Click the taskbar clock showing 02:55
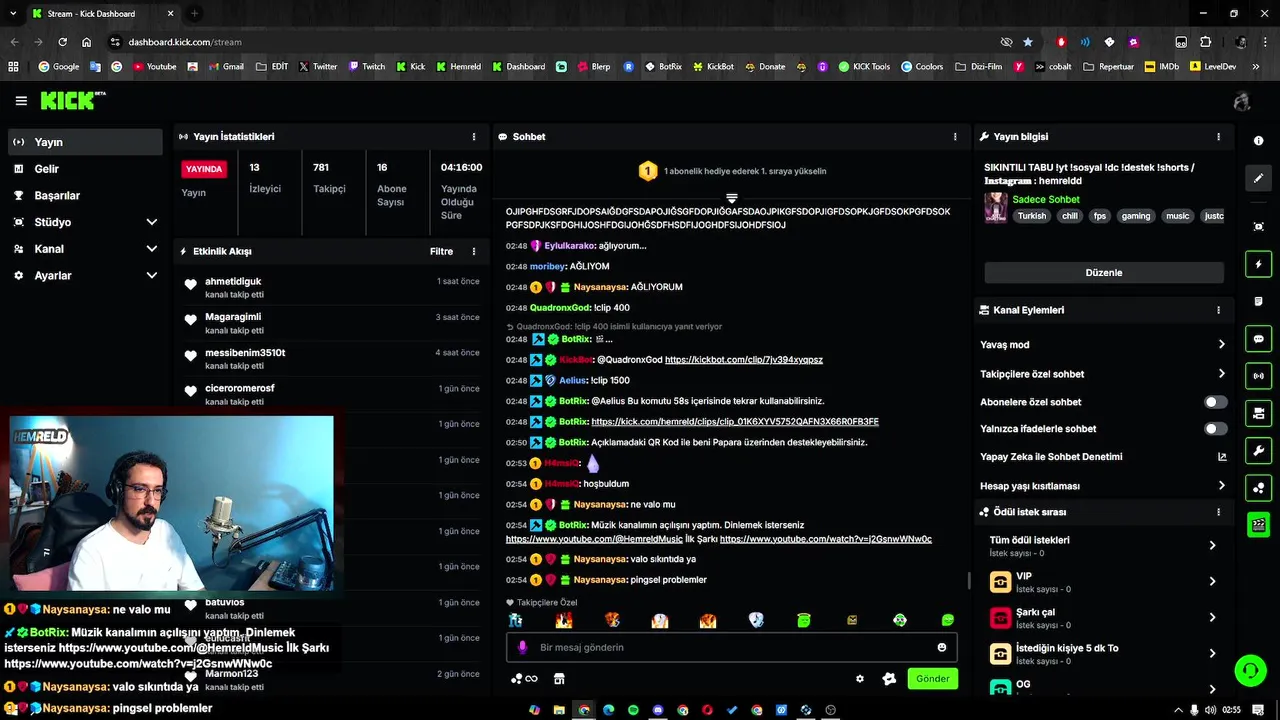Image resolution: width=1280 pixels, height=720 pixels. tap(1231, 710)
